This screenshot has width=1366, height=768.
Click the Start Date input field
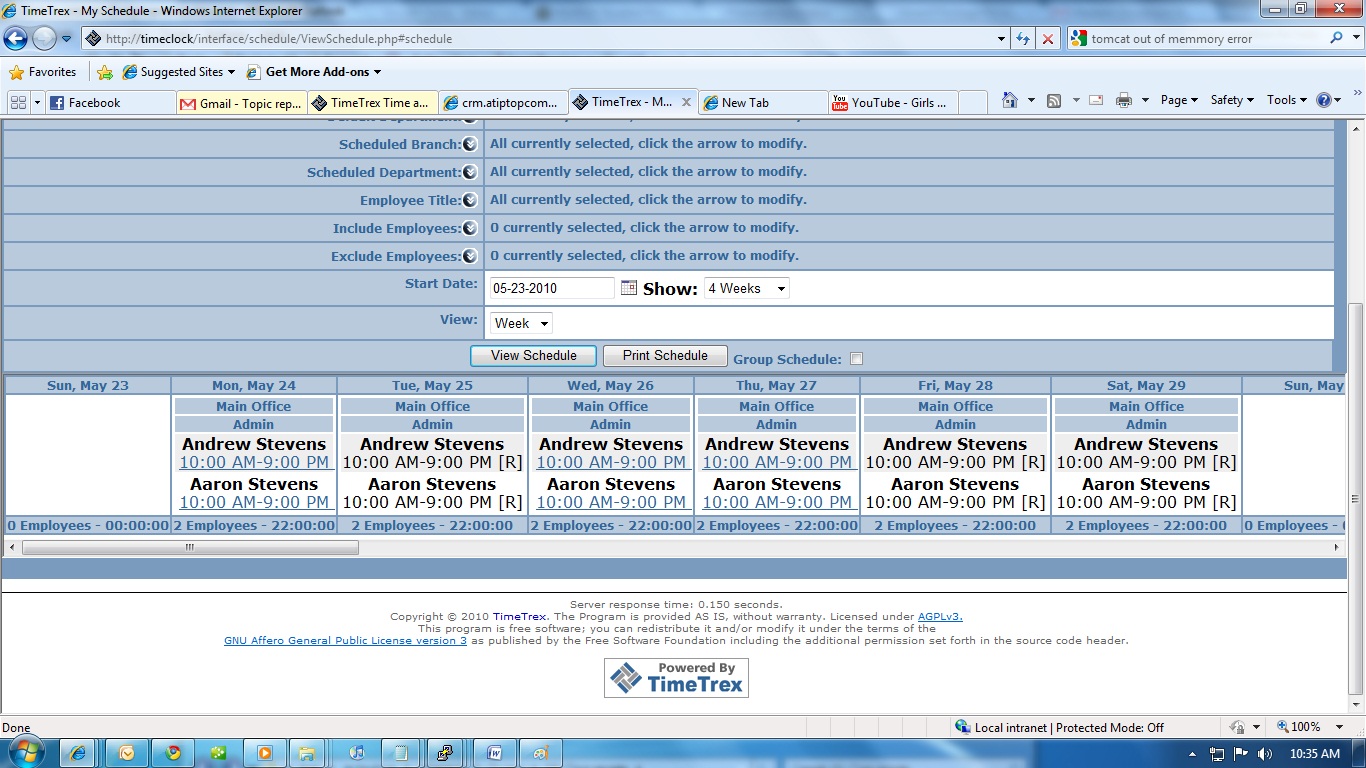point(551,288)
